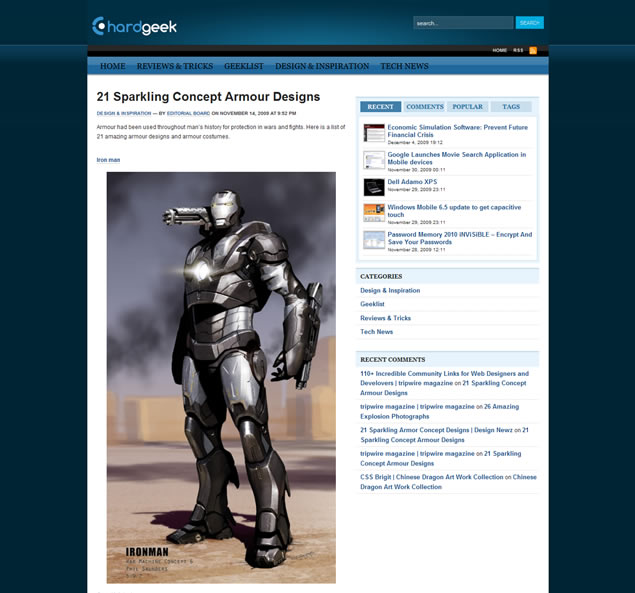This screenshot has width=635, height=593.
Task: Open the Editorial Board author link
Action: click(x=188, y=113)
